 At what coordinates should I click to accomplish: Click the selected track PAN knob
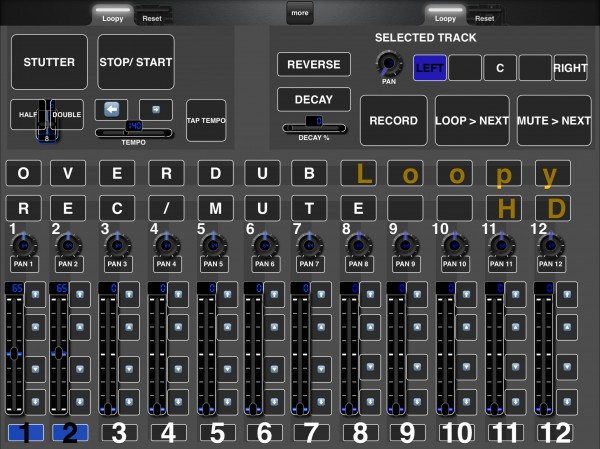pos(389,64)
